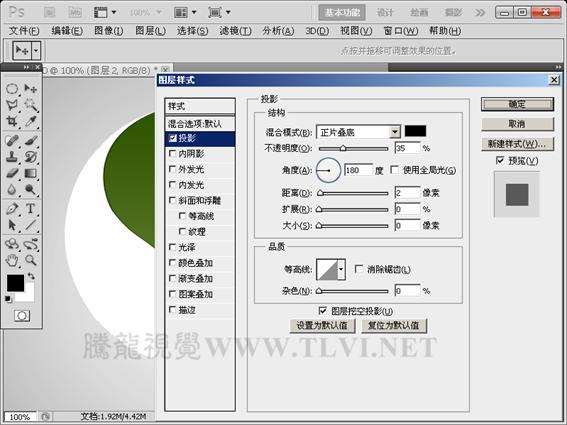This screenshot has width=567, height=425.
Task: Enable the 斜面和浮雕 bevel style
Action: click(x=172, y=200)
